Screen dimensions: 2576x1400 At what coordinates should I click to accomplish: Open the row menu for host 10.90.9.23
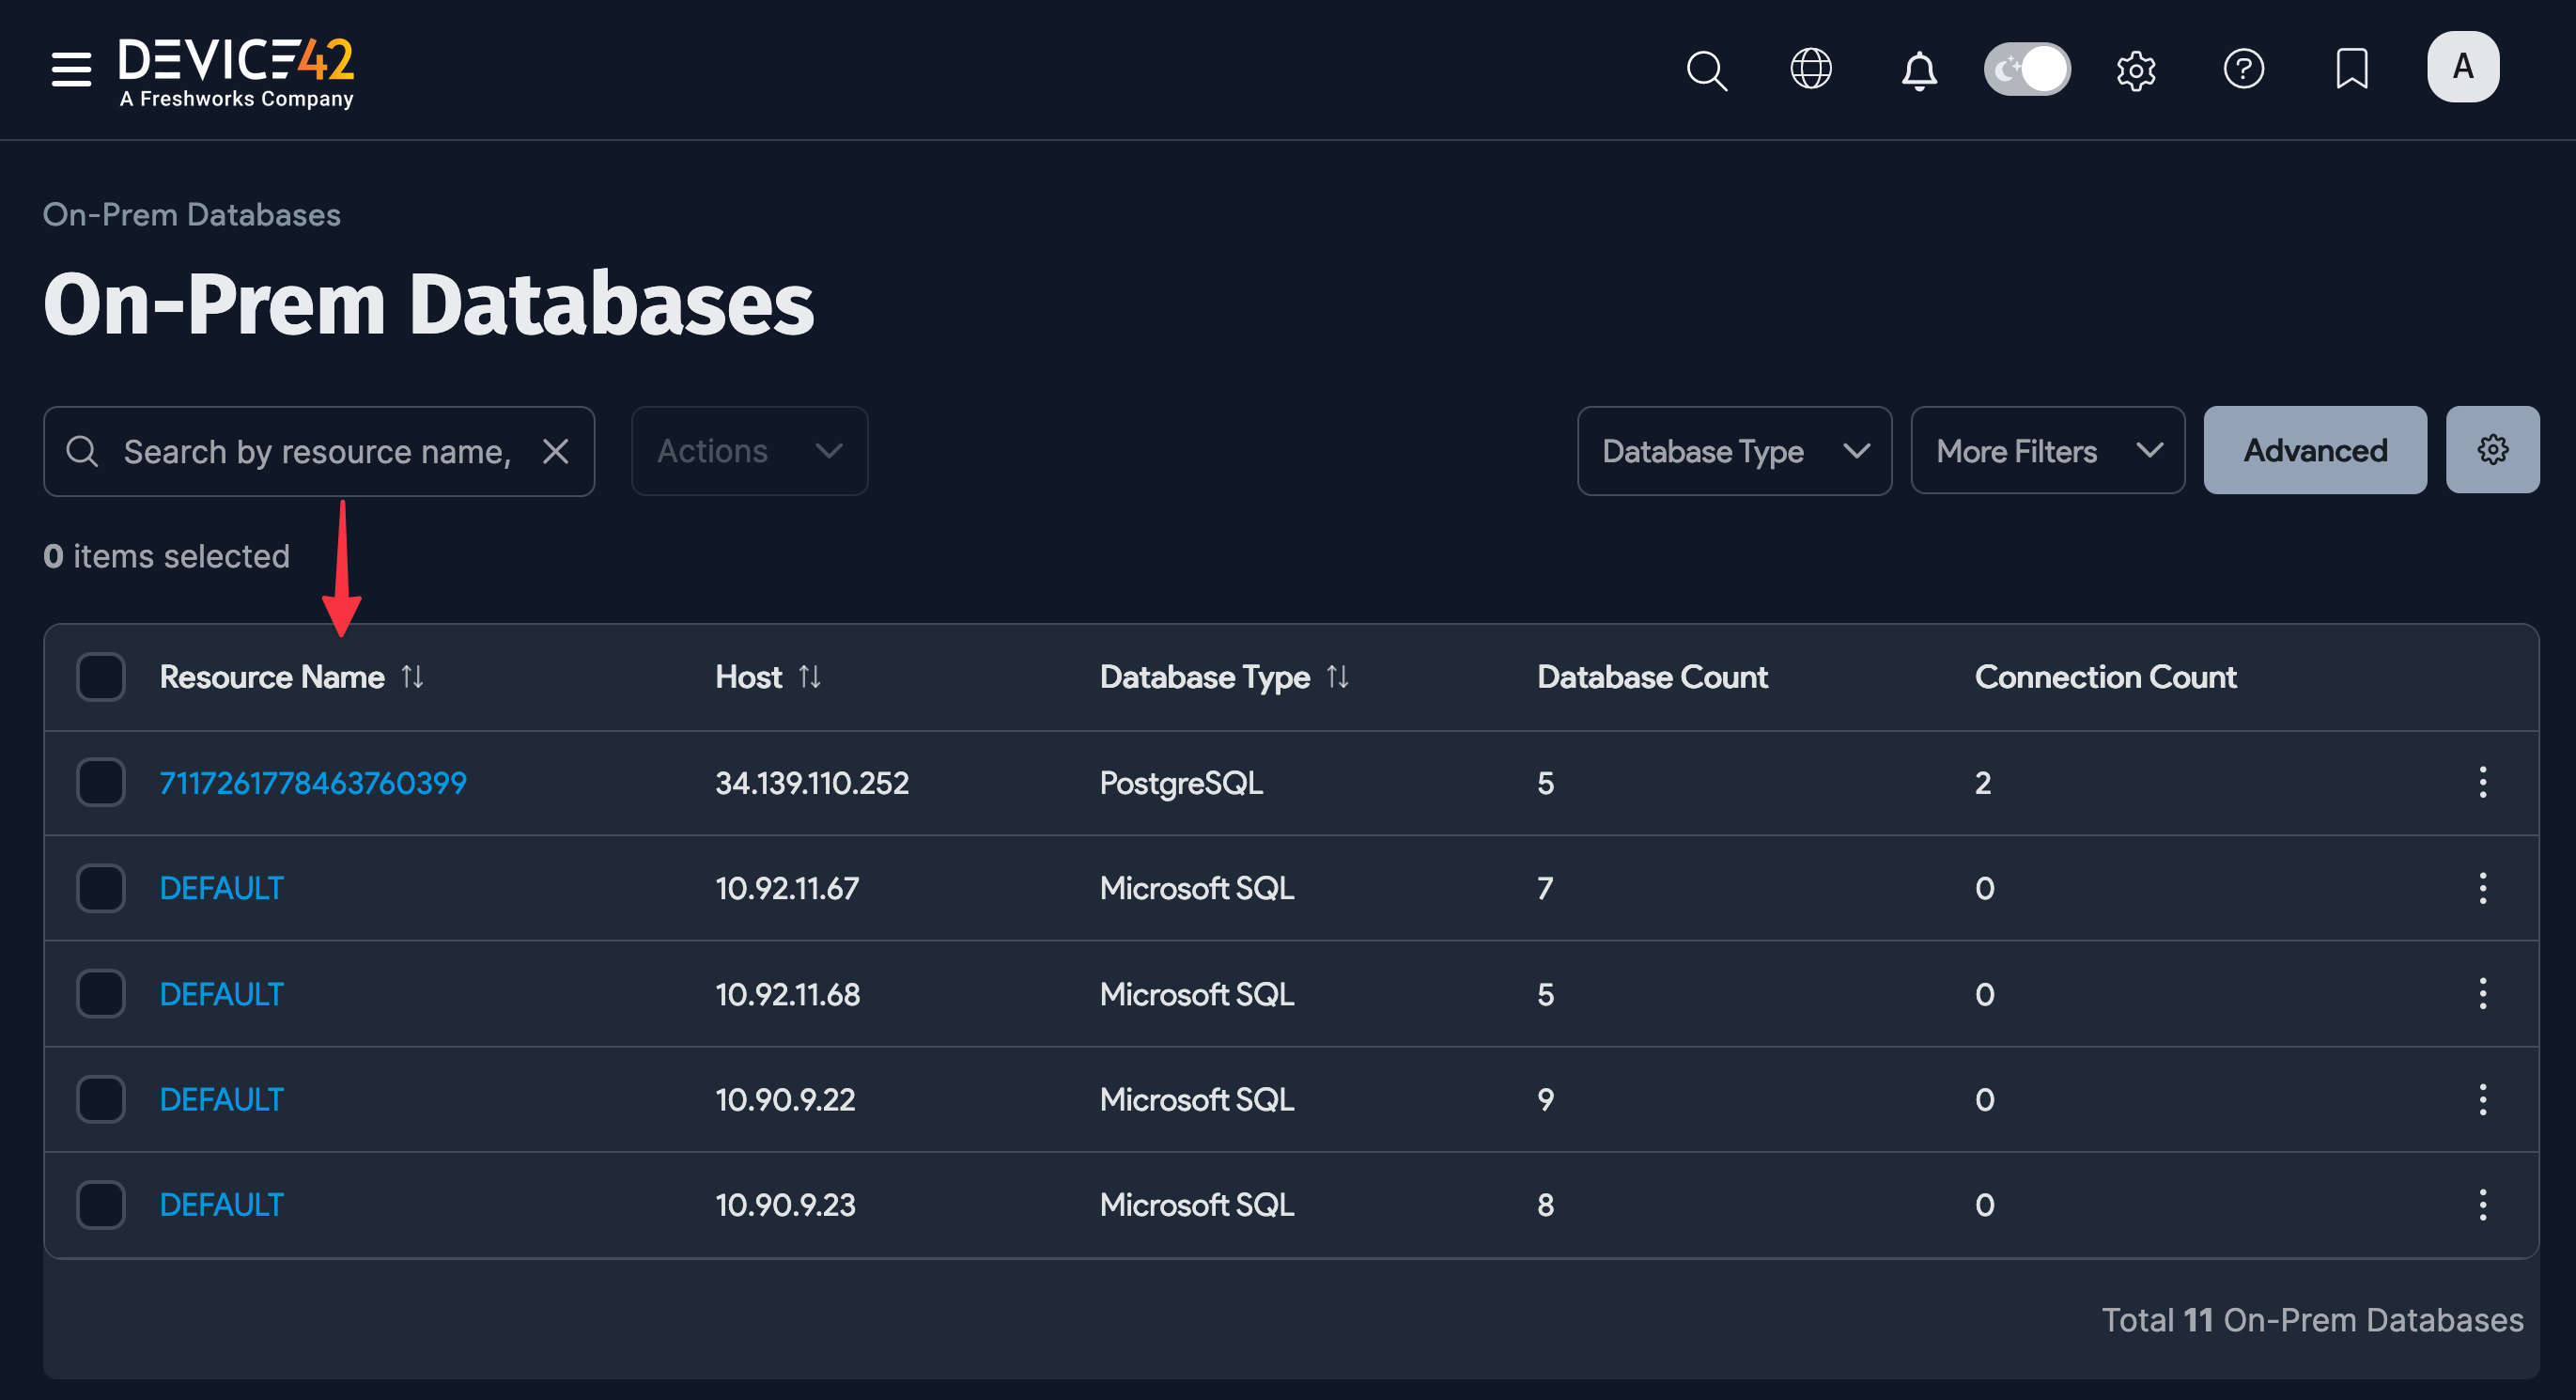(2483, 1205)
